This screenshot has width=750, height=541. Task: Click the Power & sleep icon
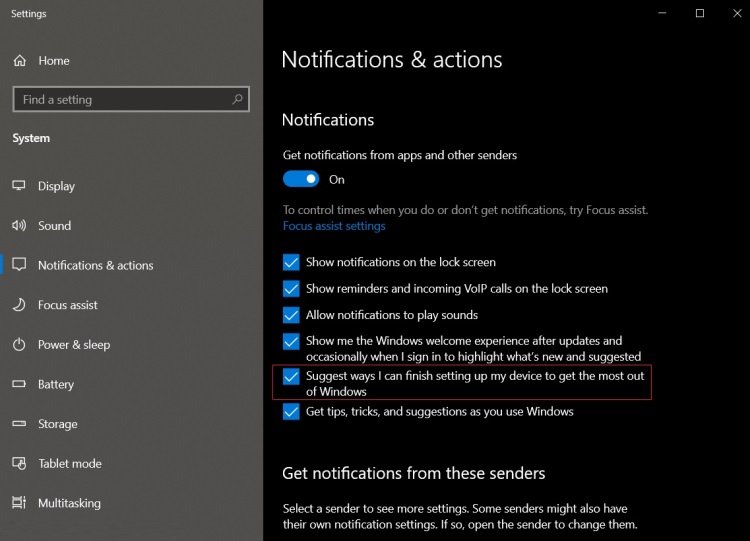[19, 344]
